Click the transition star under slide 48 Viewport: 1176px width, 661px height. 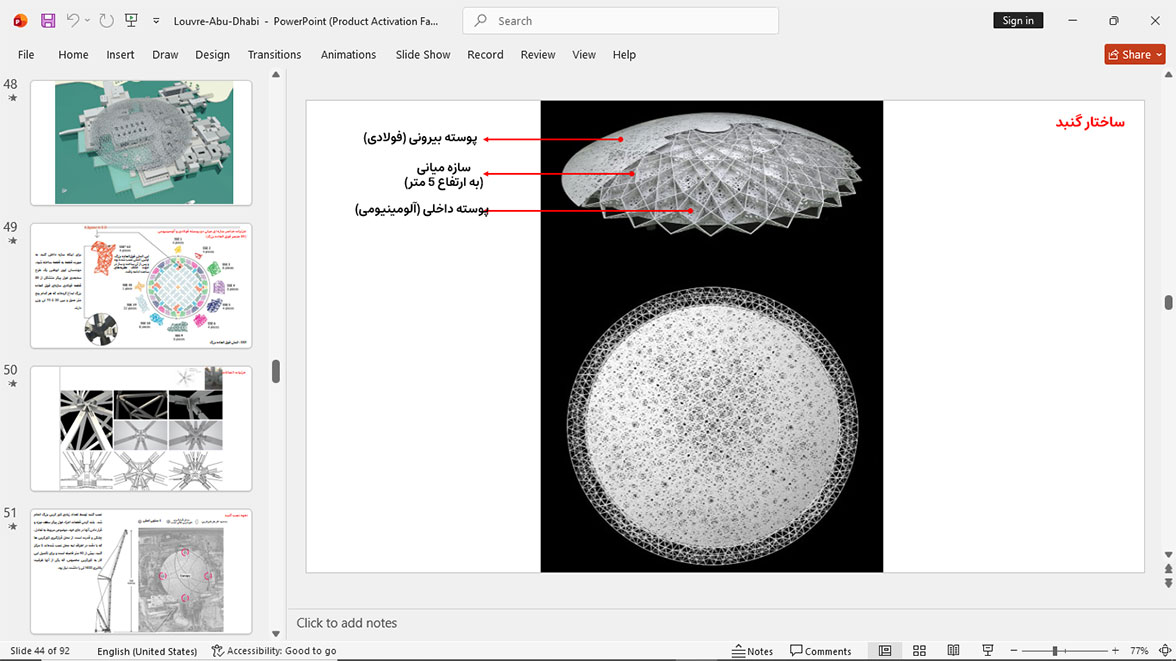click(12, 98)
